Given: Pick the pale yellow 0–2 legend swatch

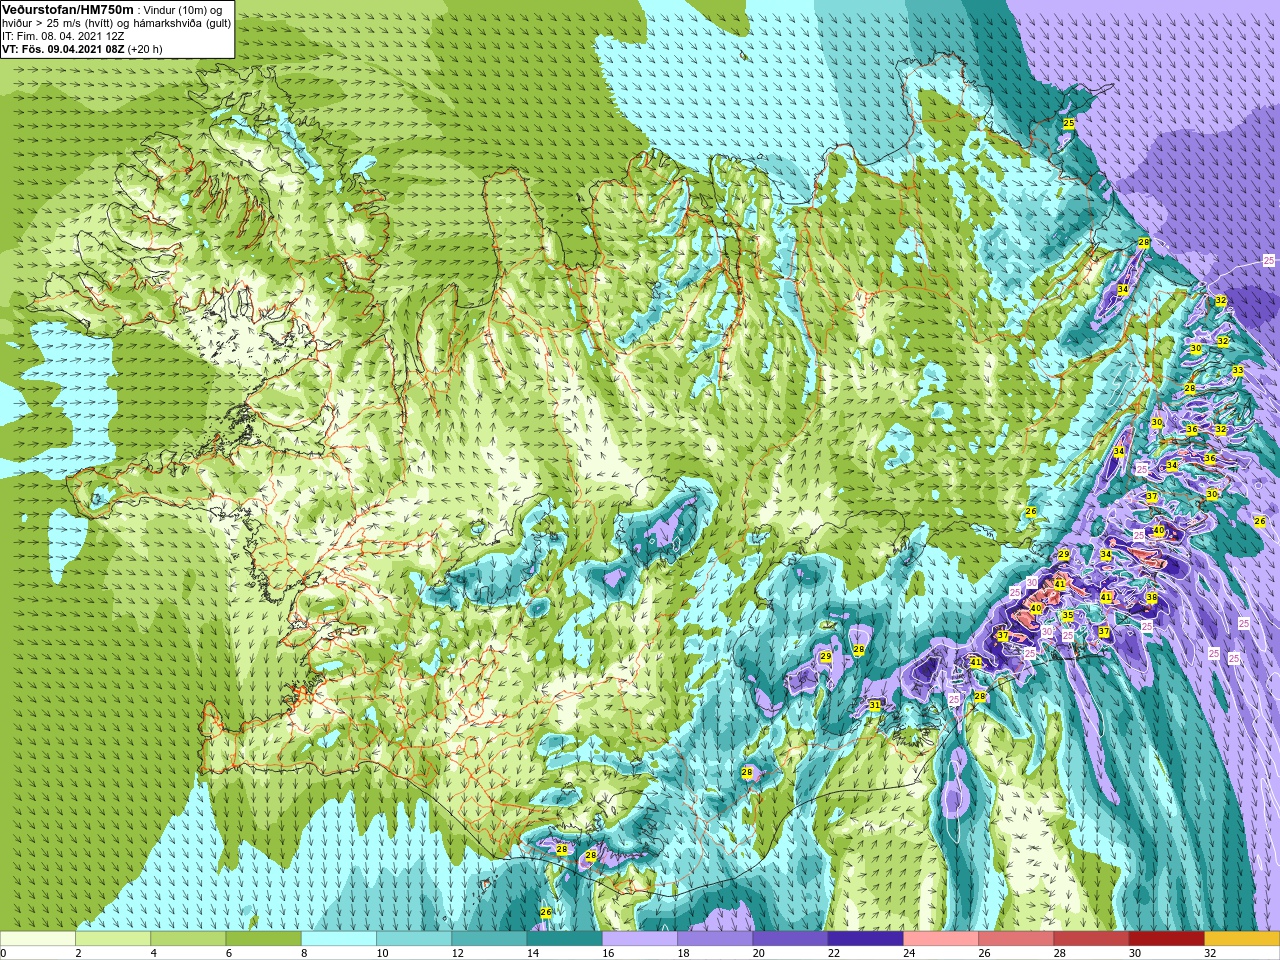Looking at the screenshot, I should tap(38, 939).
